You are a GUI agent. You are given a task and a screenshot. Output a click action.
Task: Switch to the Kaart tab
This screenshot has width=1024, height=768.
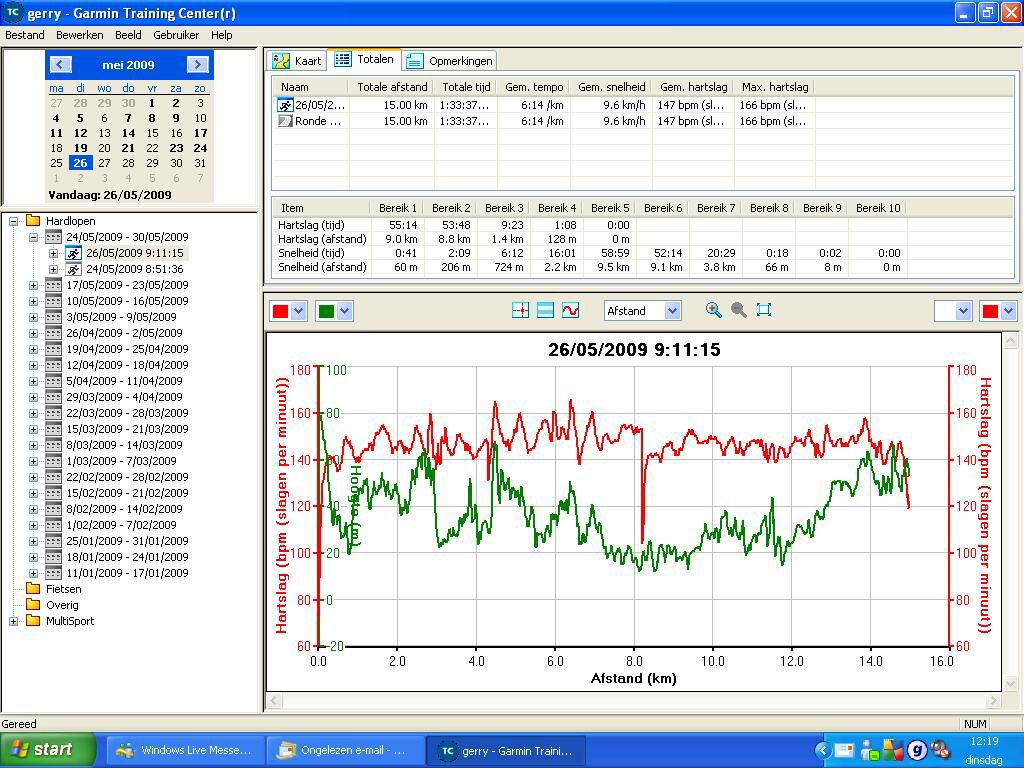point(298,61)
